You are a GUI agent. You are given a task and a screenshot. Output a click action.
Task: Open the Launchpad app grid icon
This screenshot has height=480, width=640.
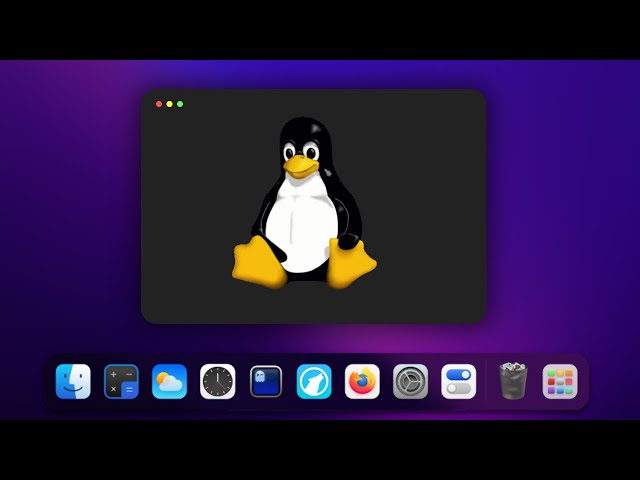click(x=560, y=381)
